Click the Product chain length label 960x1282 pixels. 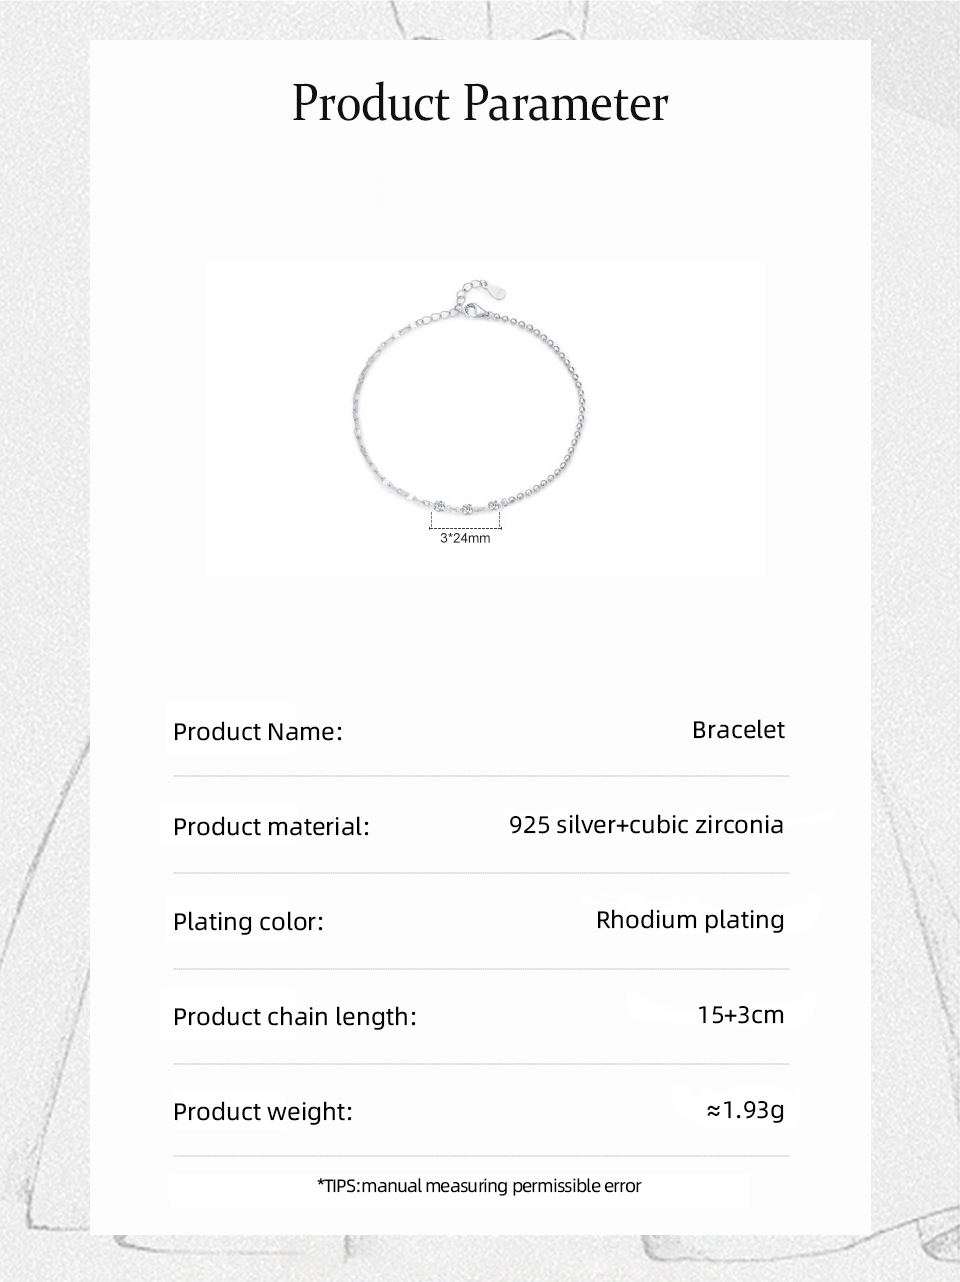coord(294,1017)
